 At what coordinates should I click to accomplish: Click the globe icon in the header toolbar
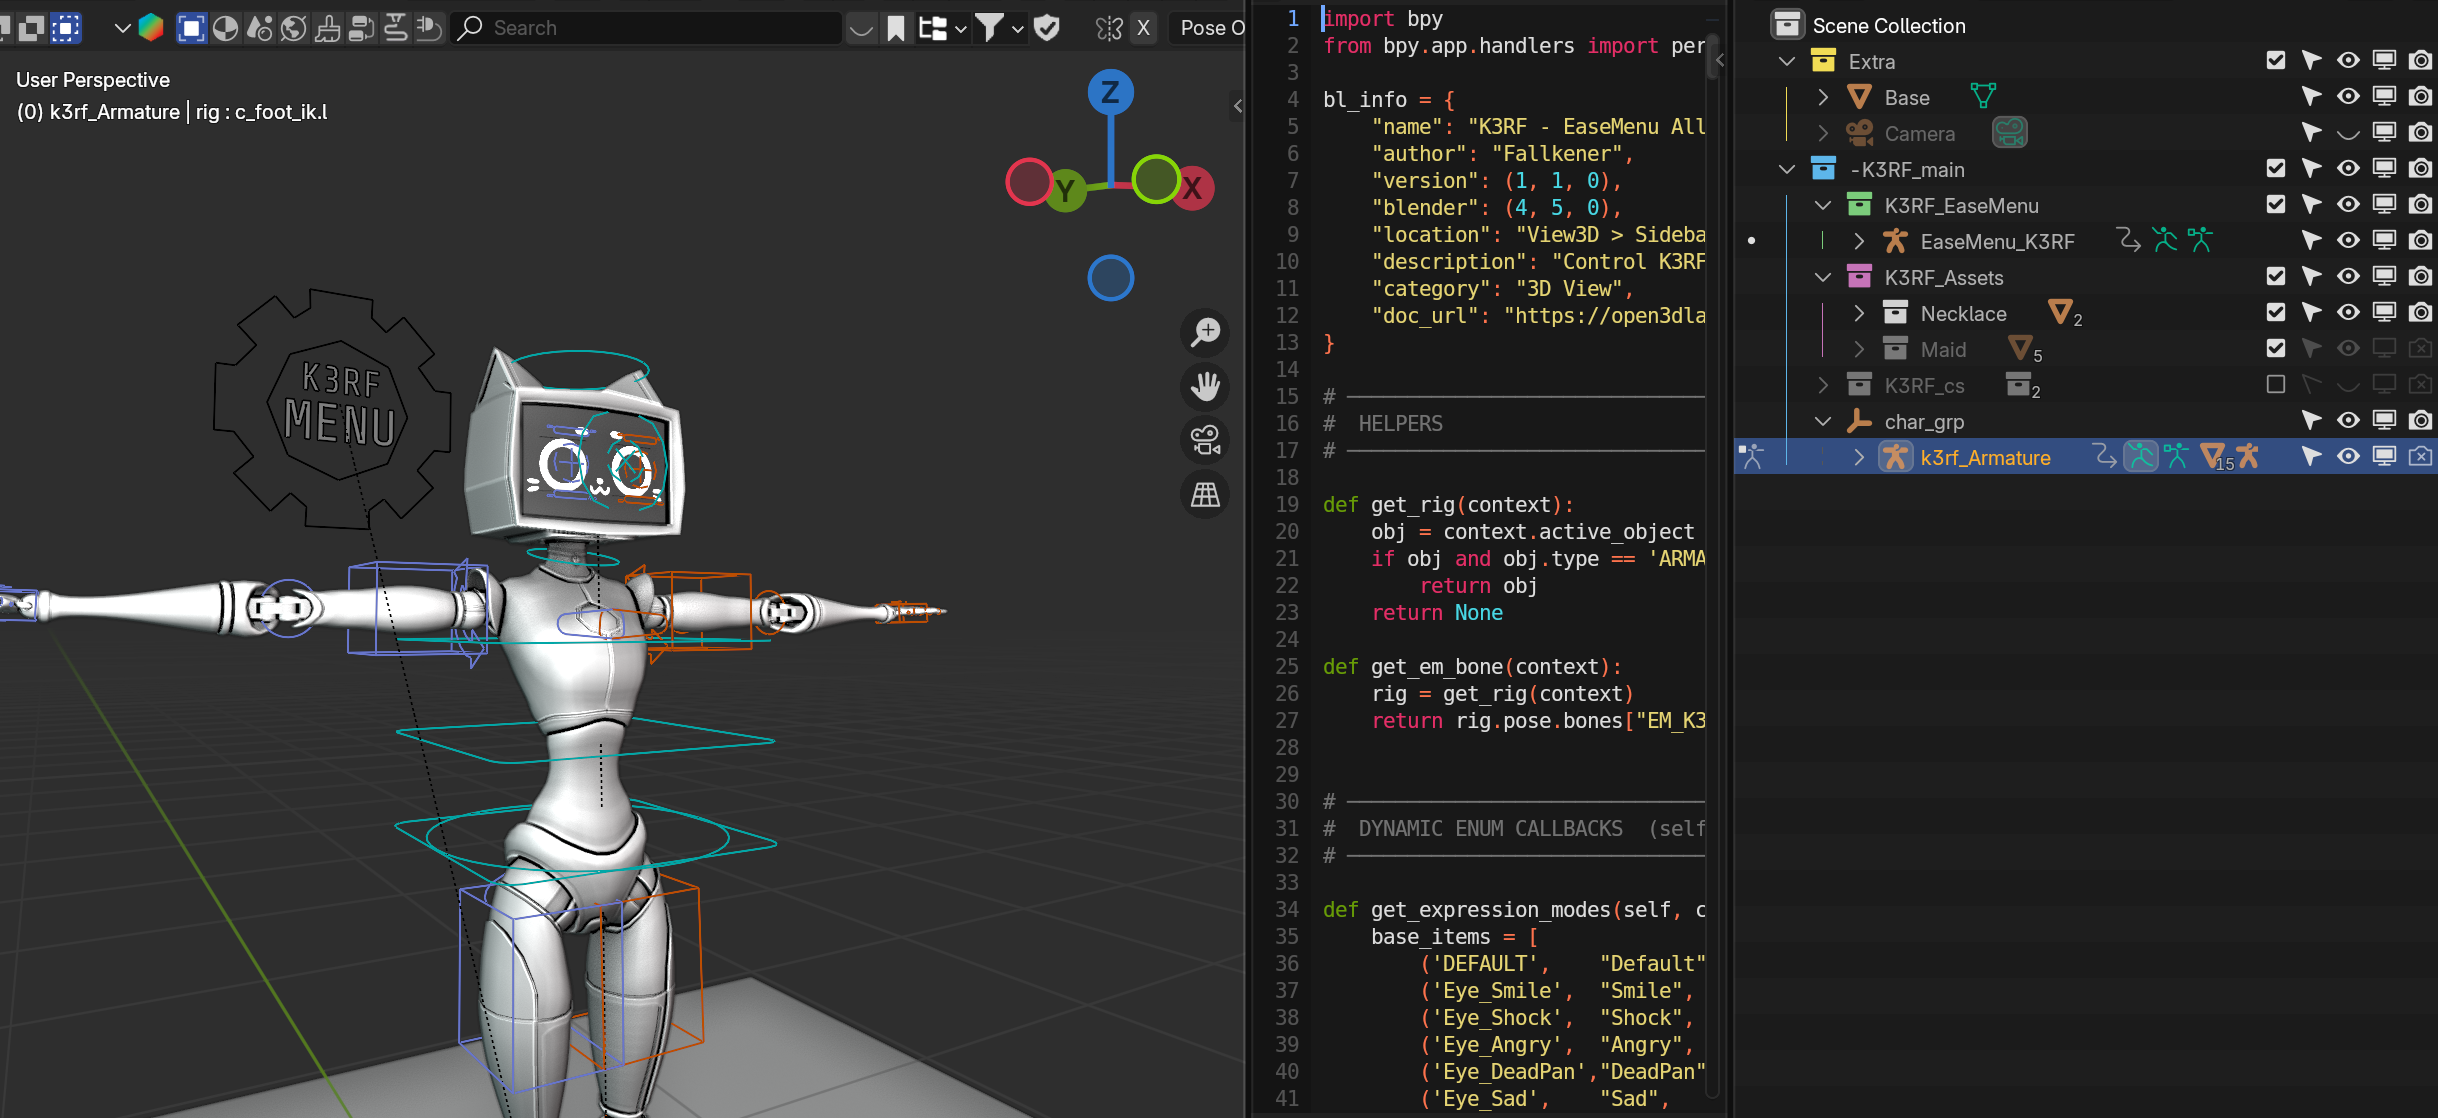coord(293,28)
